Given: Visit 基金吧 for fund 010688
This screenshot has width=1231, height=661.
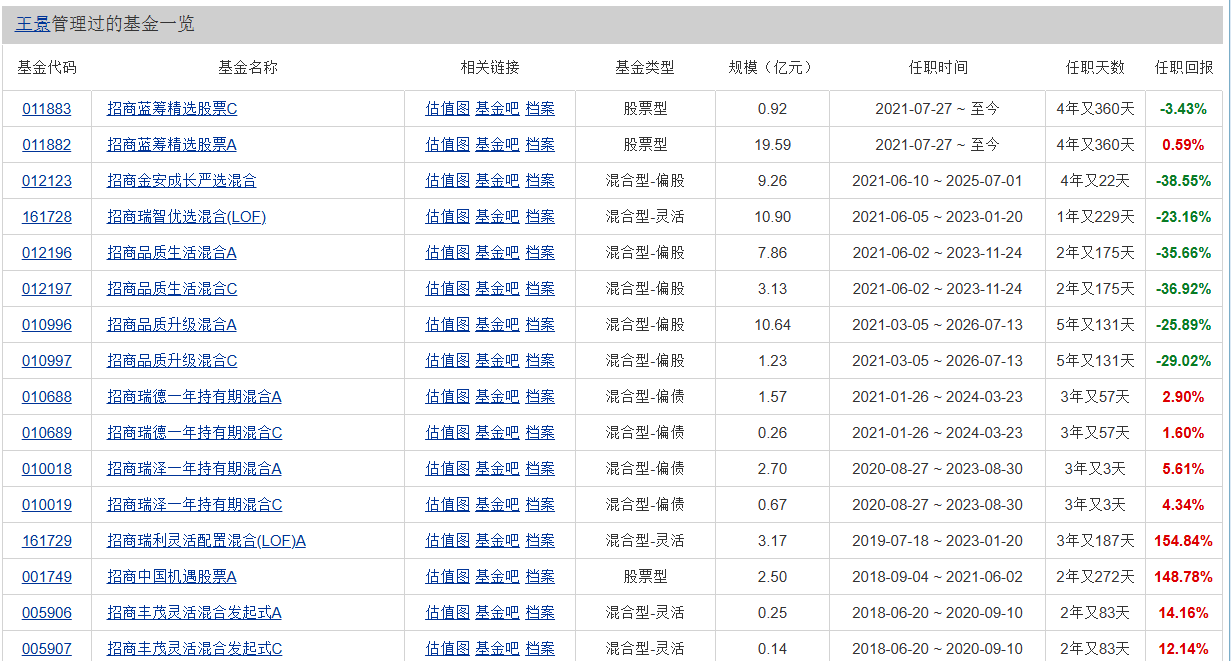Looking at the screenshot, I should (x=497, y=397).
